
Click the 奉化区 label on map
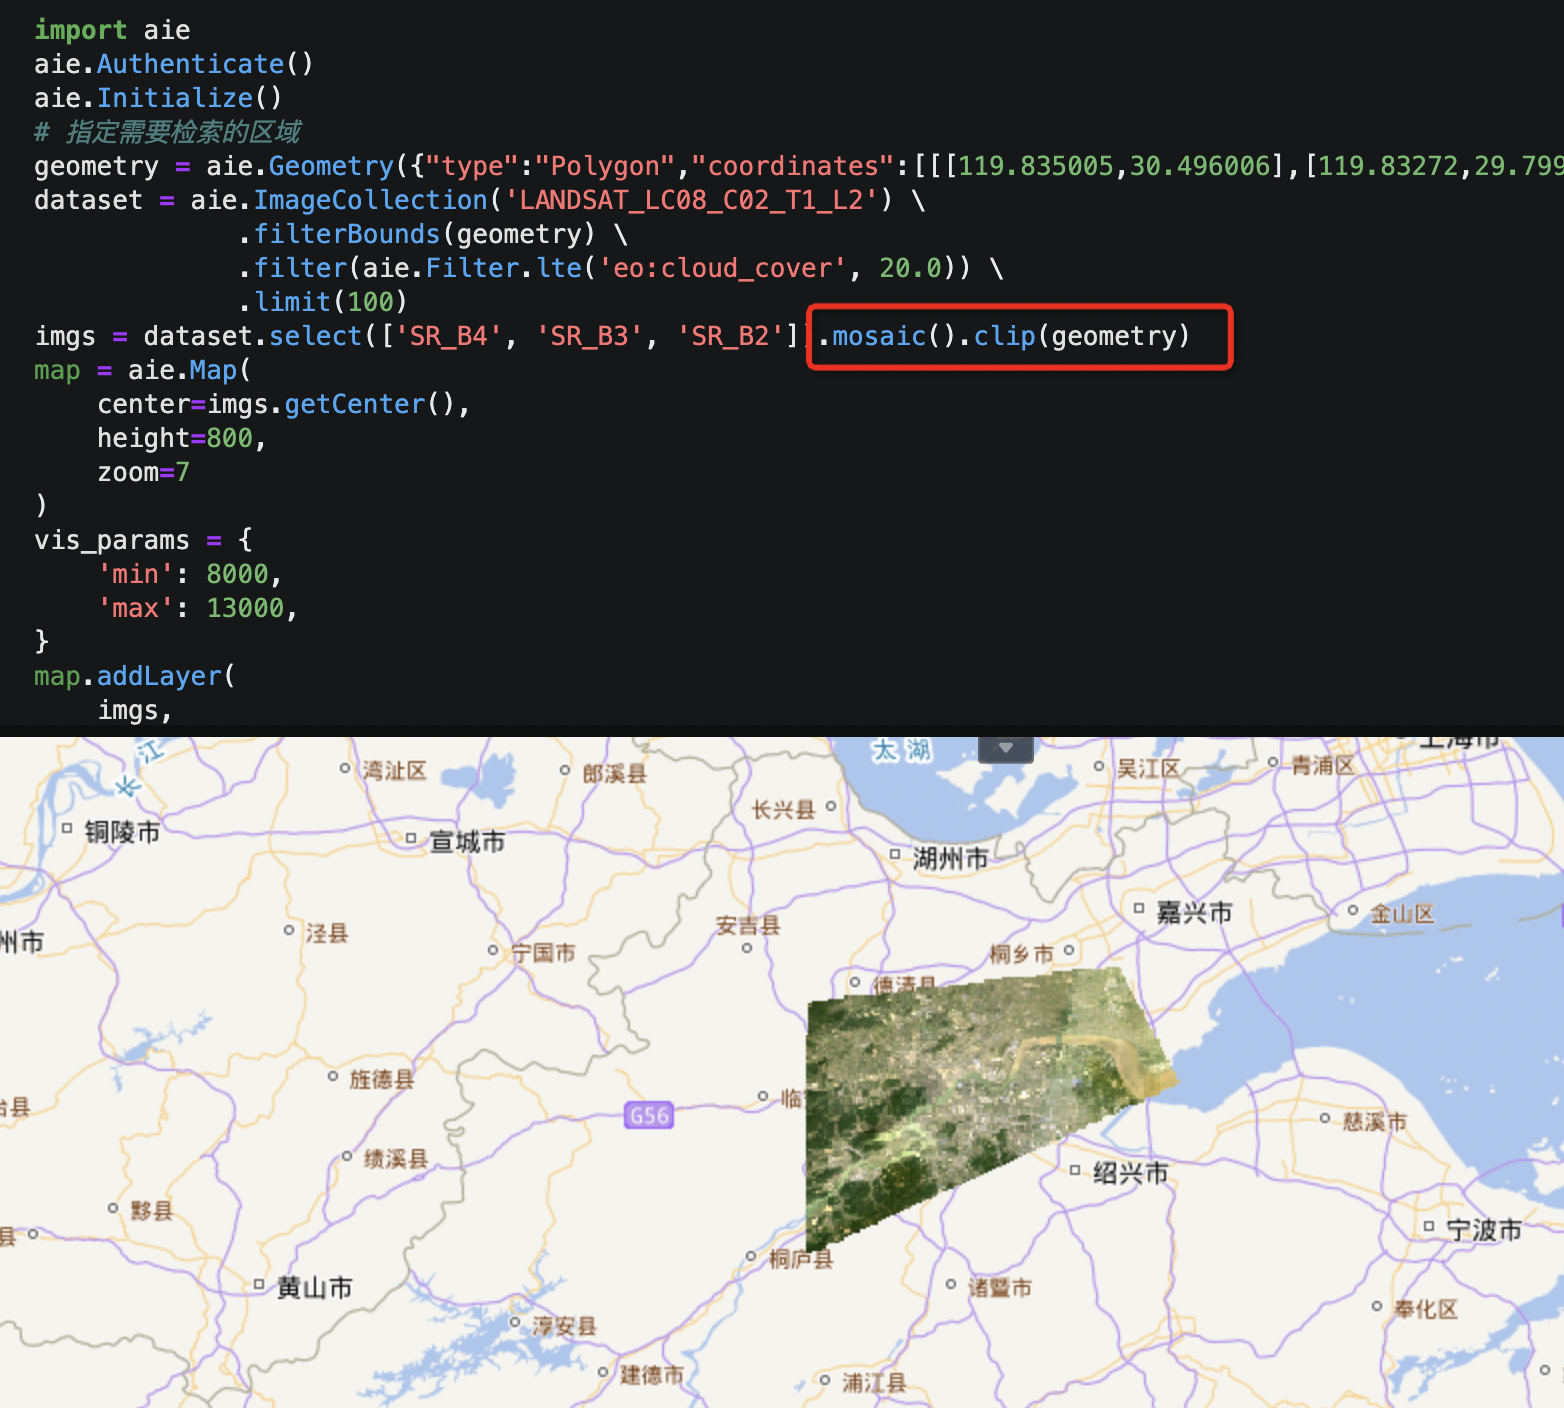[1426, 1309]
